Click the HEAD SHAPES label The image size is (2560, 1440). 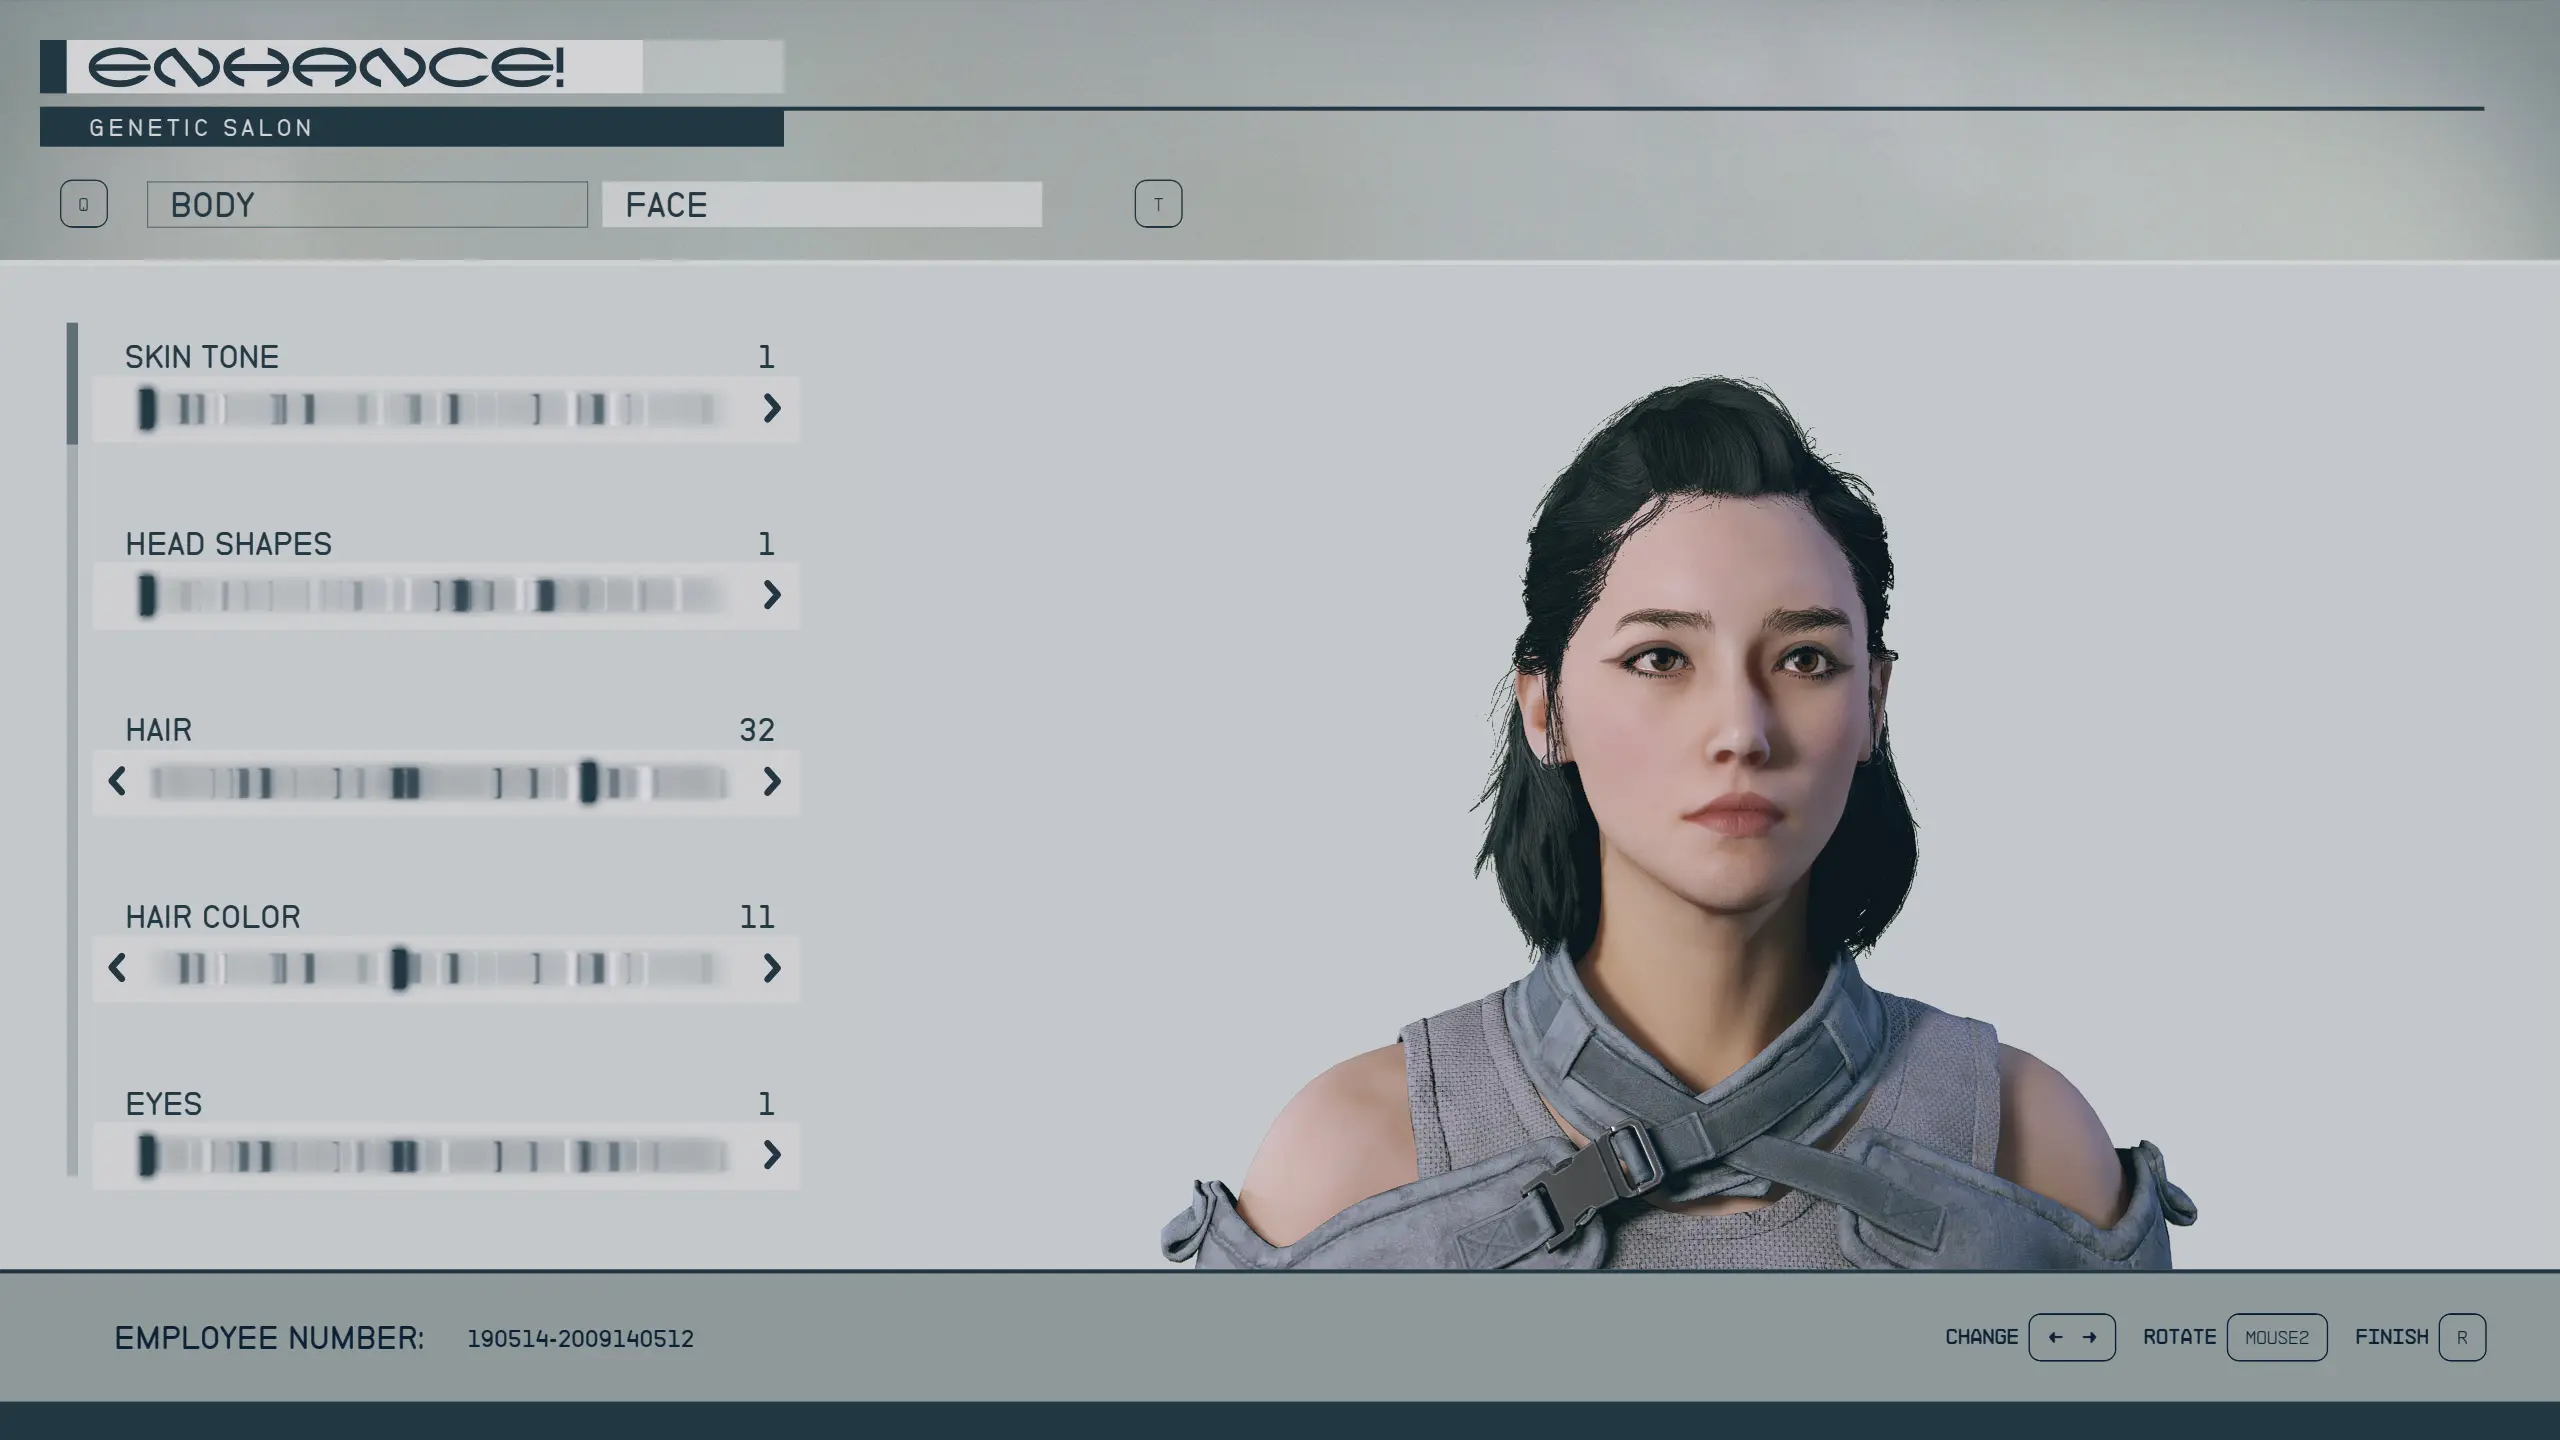[x=228, y=544]
